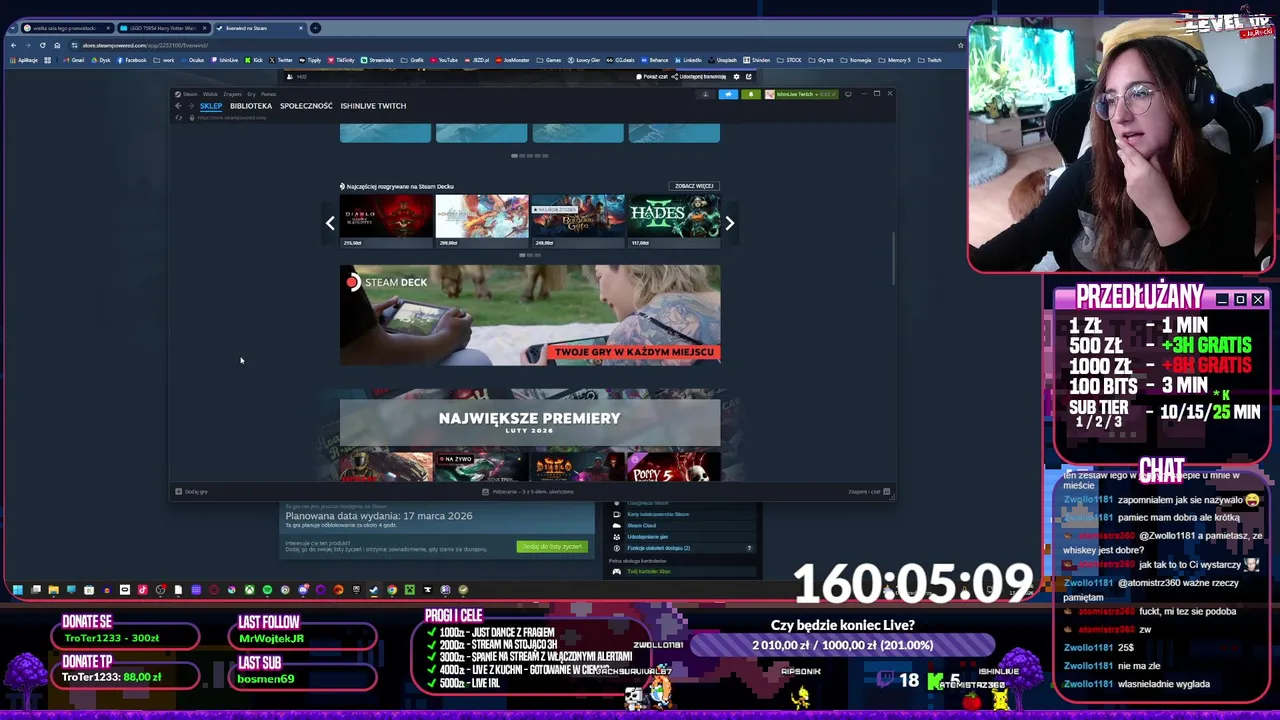This screenshot has height=720, width=1280.
Task: Show next Steam Deck carousel games
Action: click(x=729, y=223)
